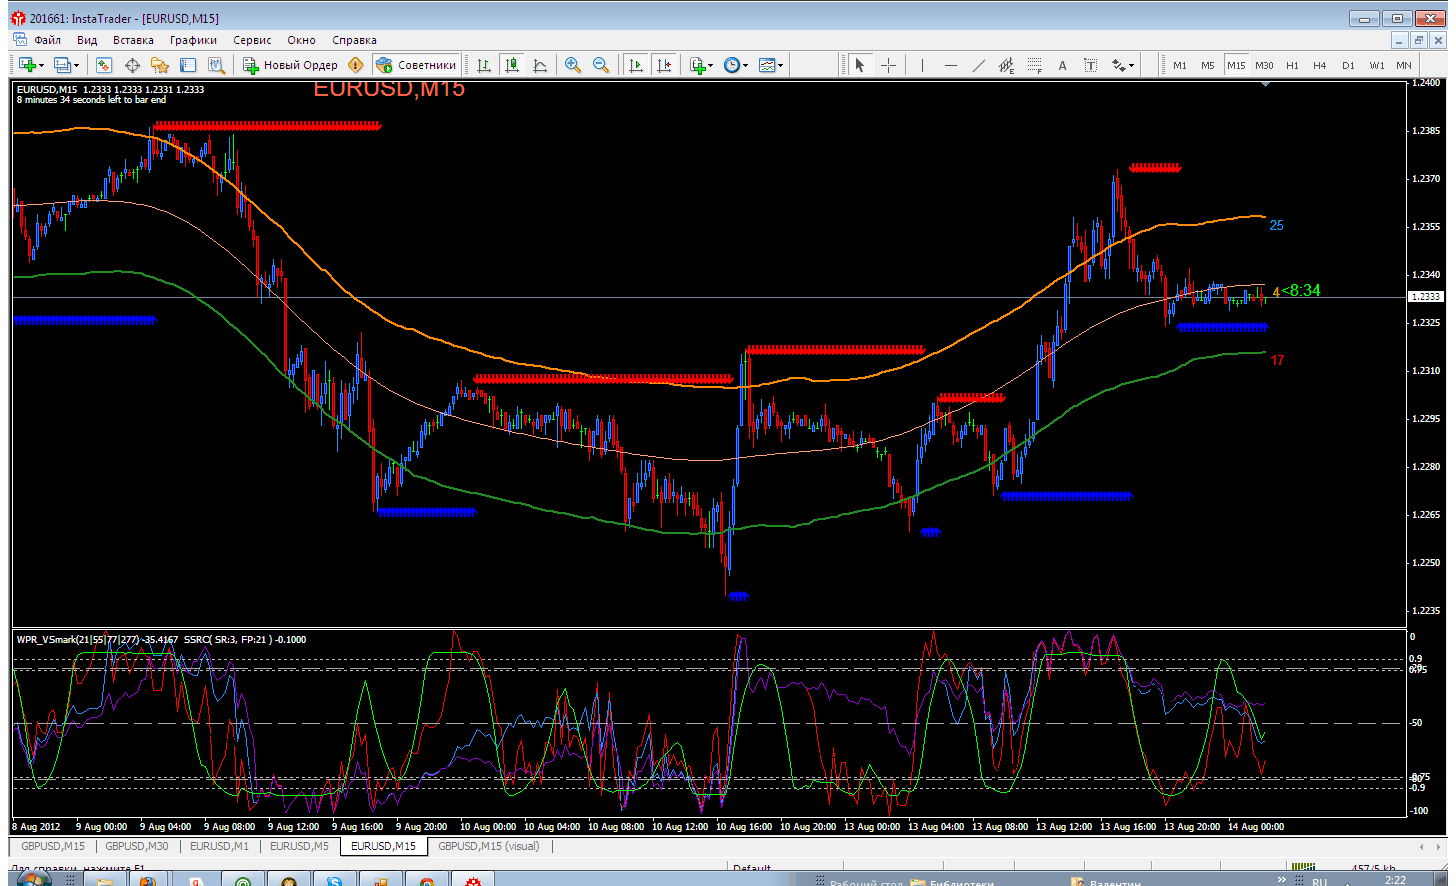
Task: Open the Navigator folder-star icon
Action: point(160,65)
